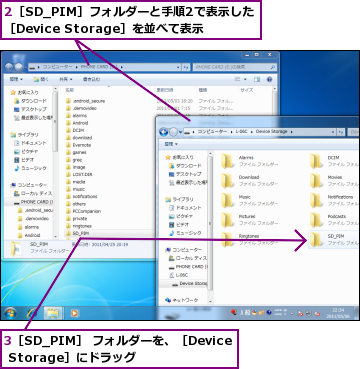Select the Alarms folder in Device Storage
360x369 pixels.
pyautogui.click(x=251, y=161)
